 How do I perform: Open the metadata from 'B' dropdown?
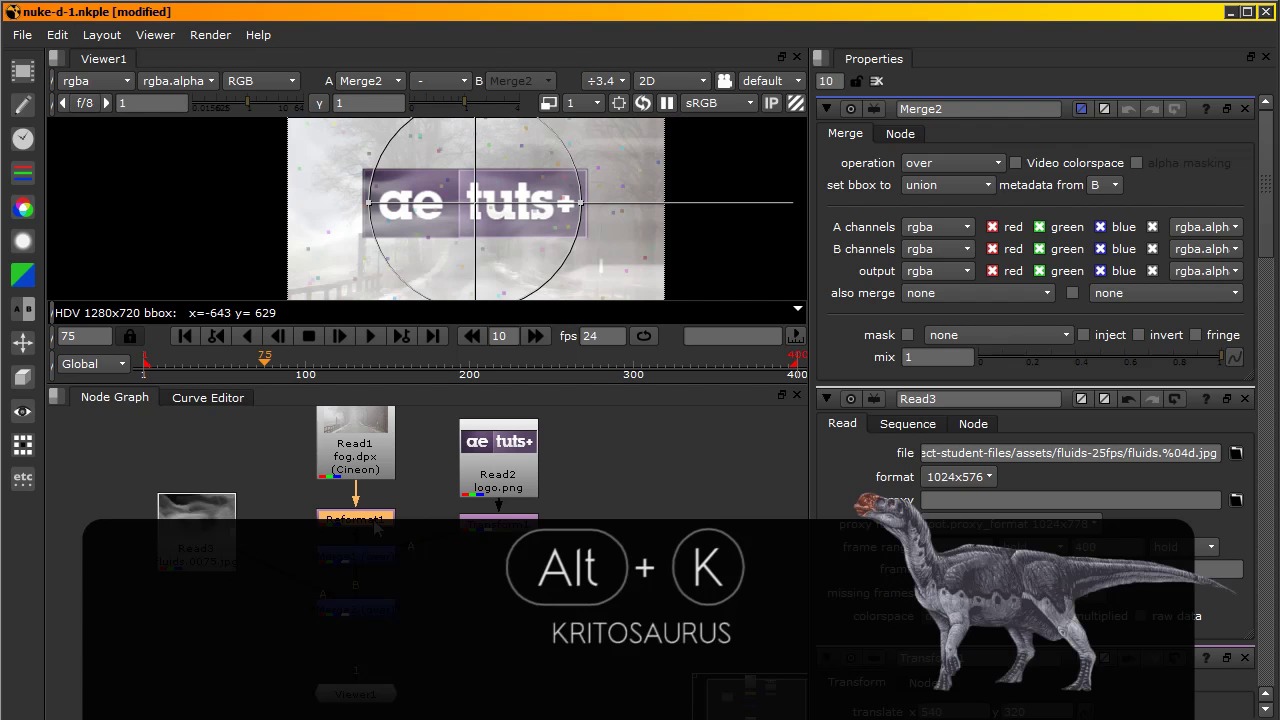1104,185
